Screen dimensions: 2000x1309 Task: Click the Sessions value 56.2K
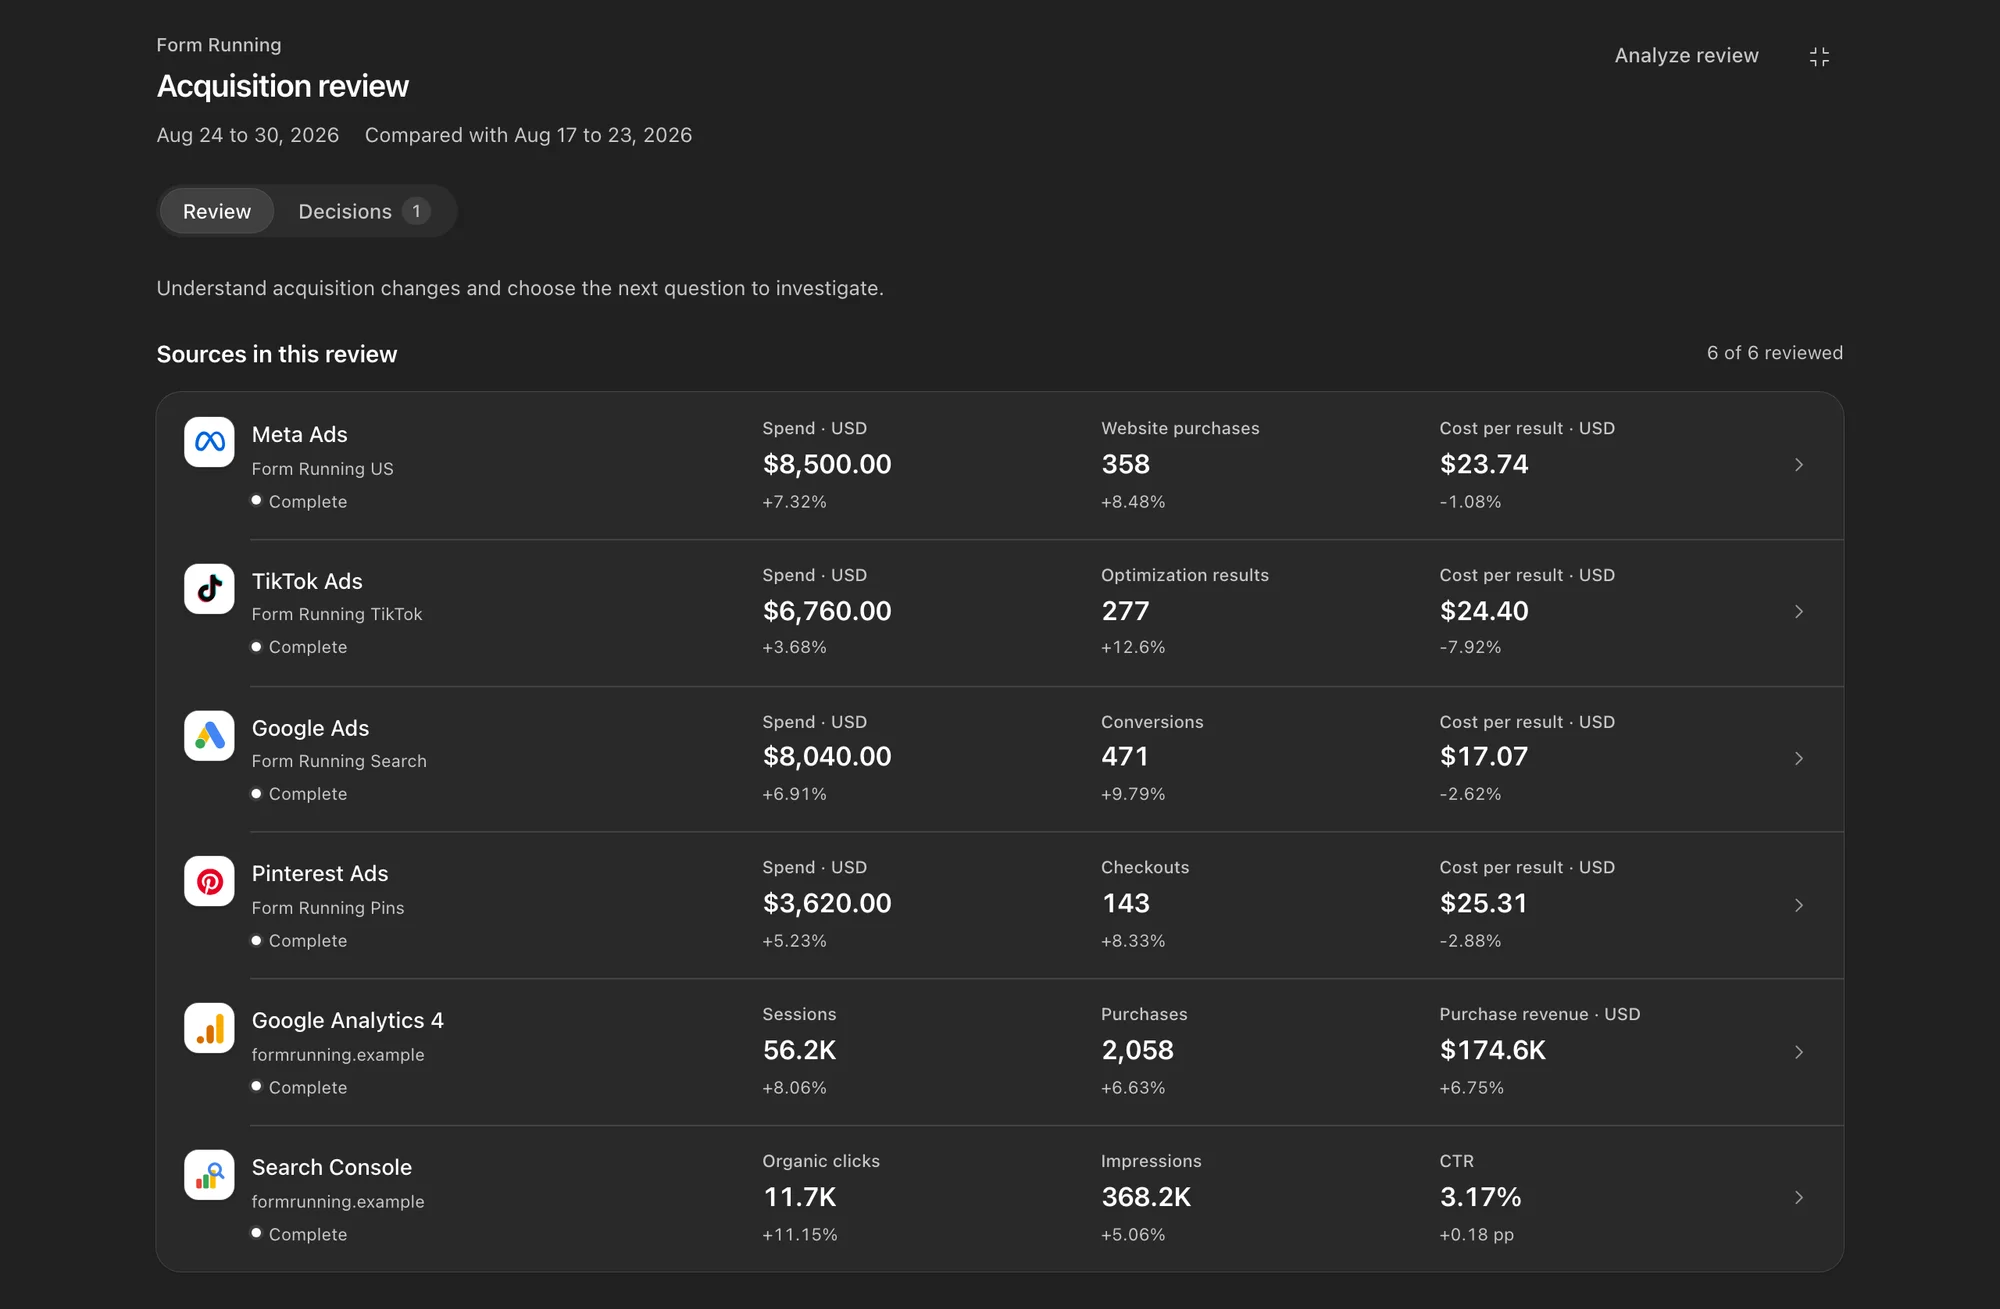(799, 1051)
